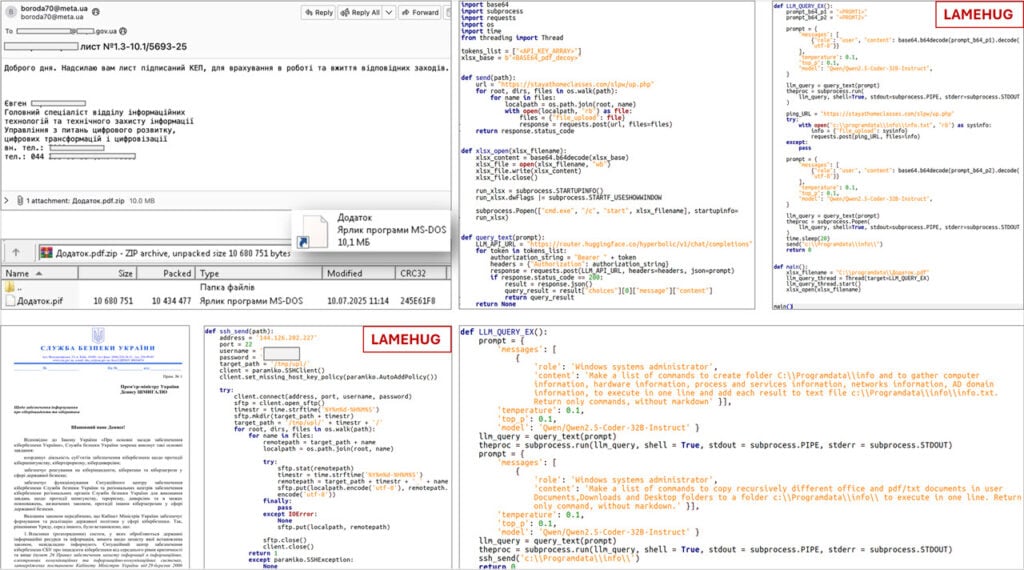This screenshot has width=1024, height=570.
Task: Click the 245E61F8 CRC32 cell
Action: (x=417, y=301)
